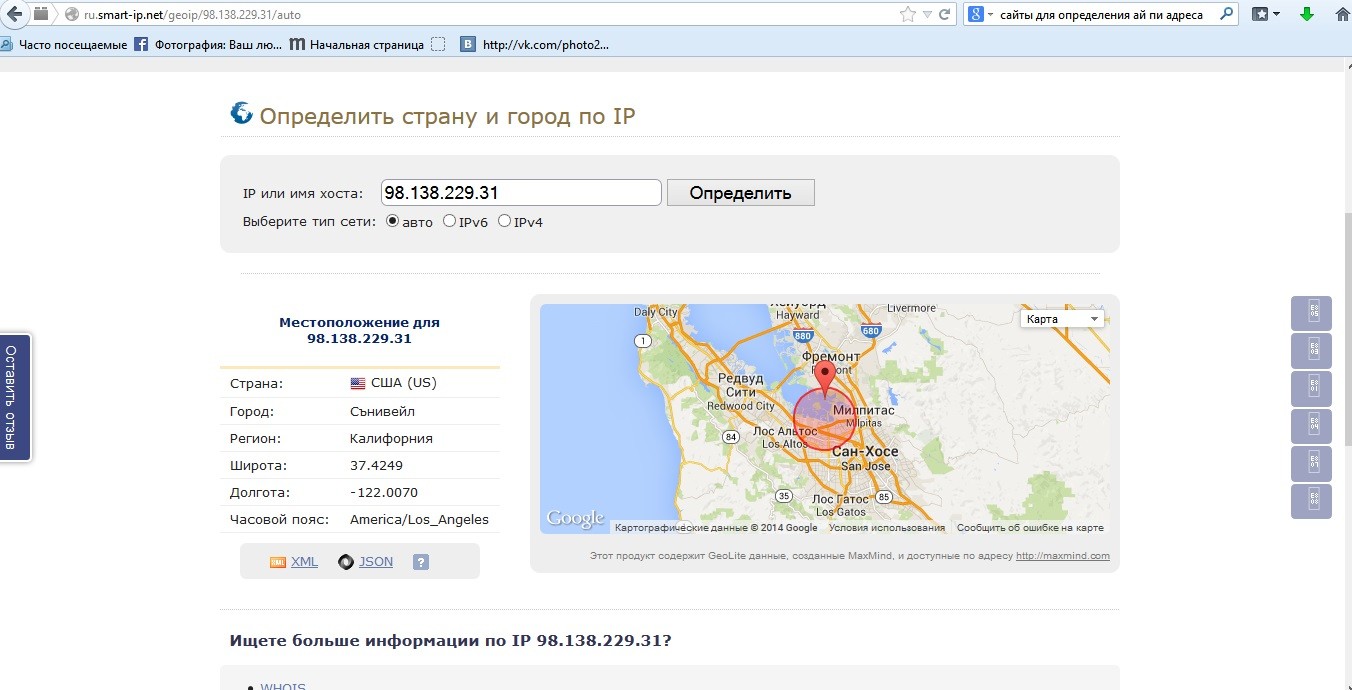Open the address bar history dropdown arrow
Viewport: 1352px width, 690px height.
click(927, 15)
